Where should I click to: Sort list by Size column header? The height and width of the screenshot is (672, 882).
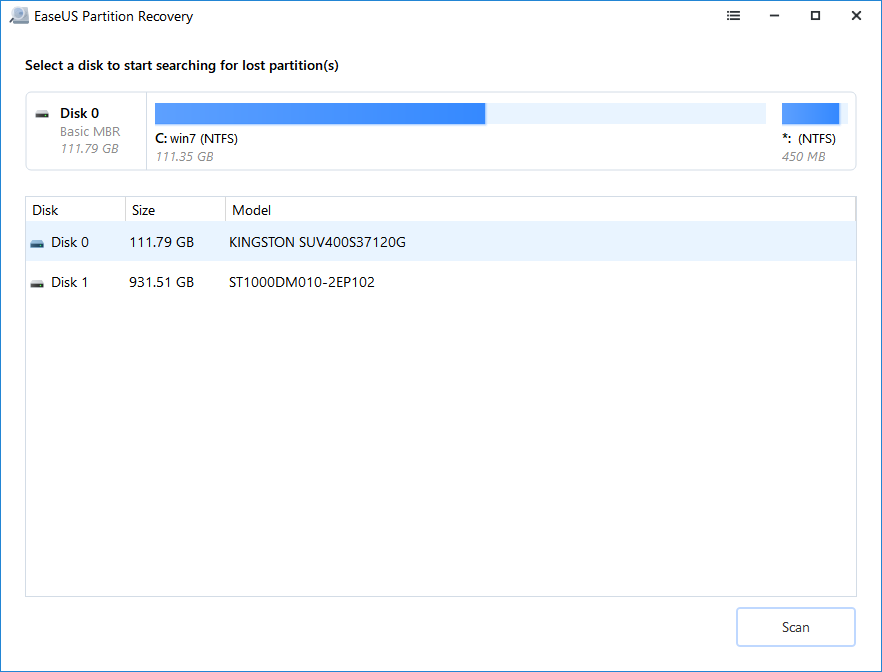coord(175,210)
